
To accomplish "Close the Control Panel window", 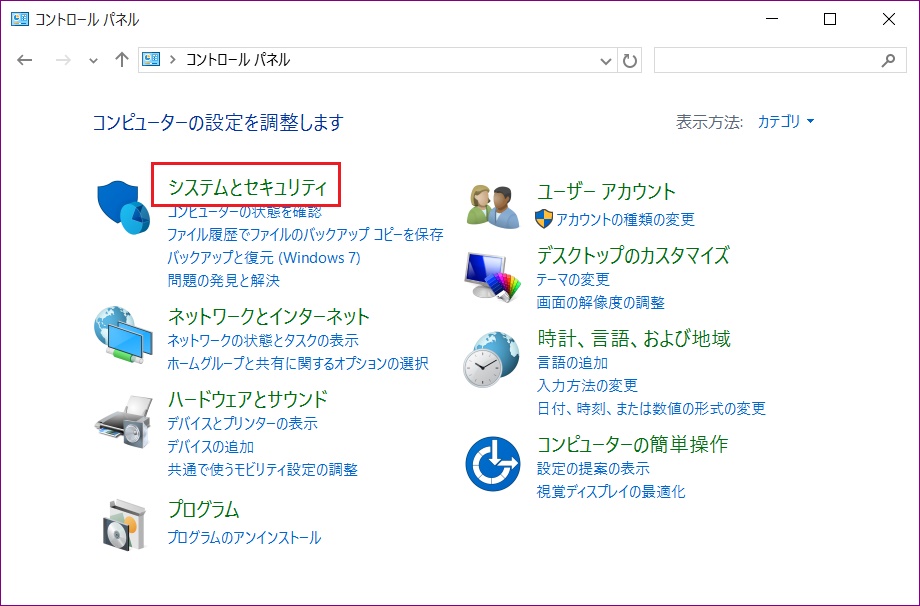I will pyautogui.click(x=888, y=19).
